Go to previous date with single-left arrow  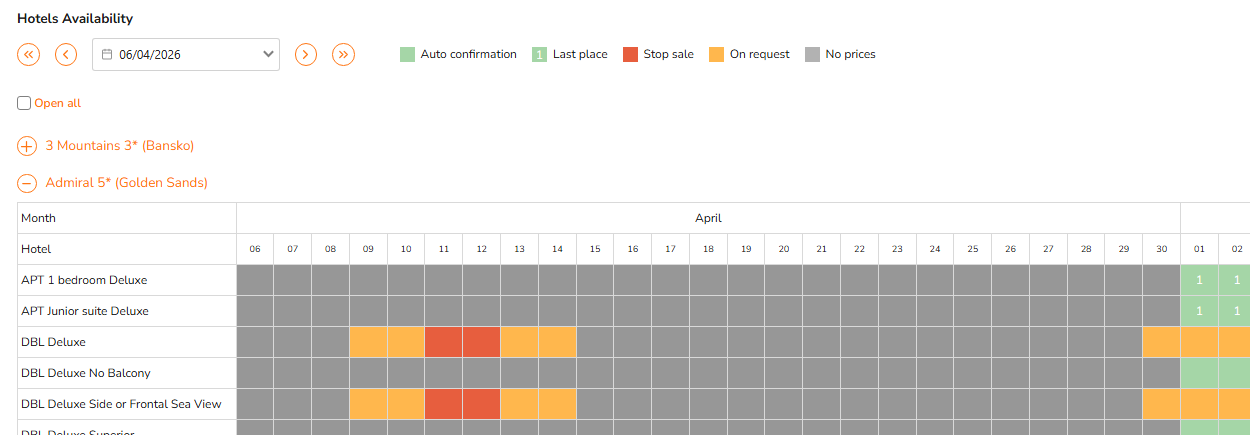[x=66, y=55]
